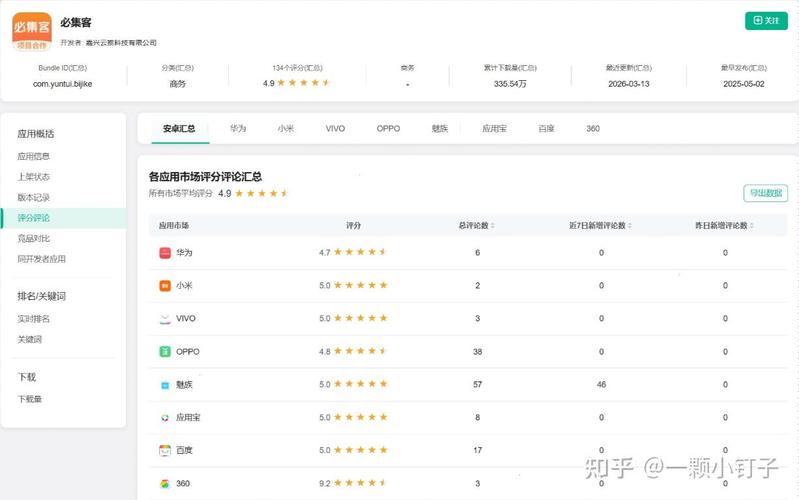Click the 小米 market icon in table
Viewport: 799px width, 500px height.
(165, 285)
